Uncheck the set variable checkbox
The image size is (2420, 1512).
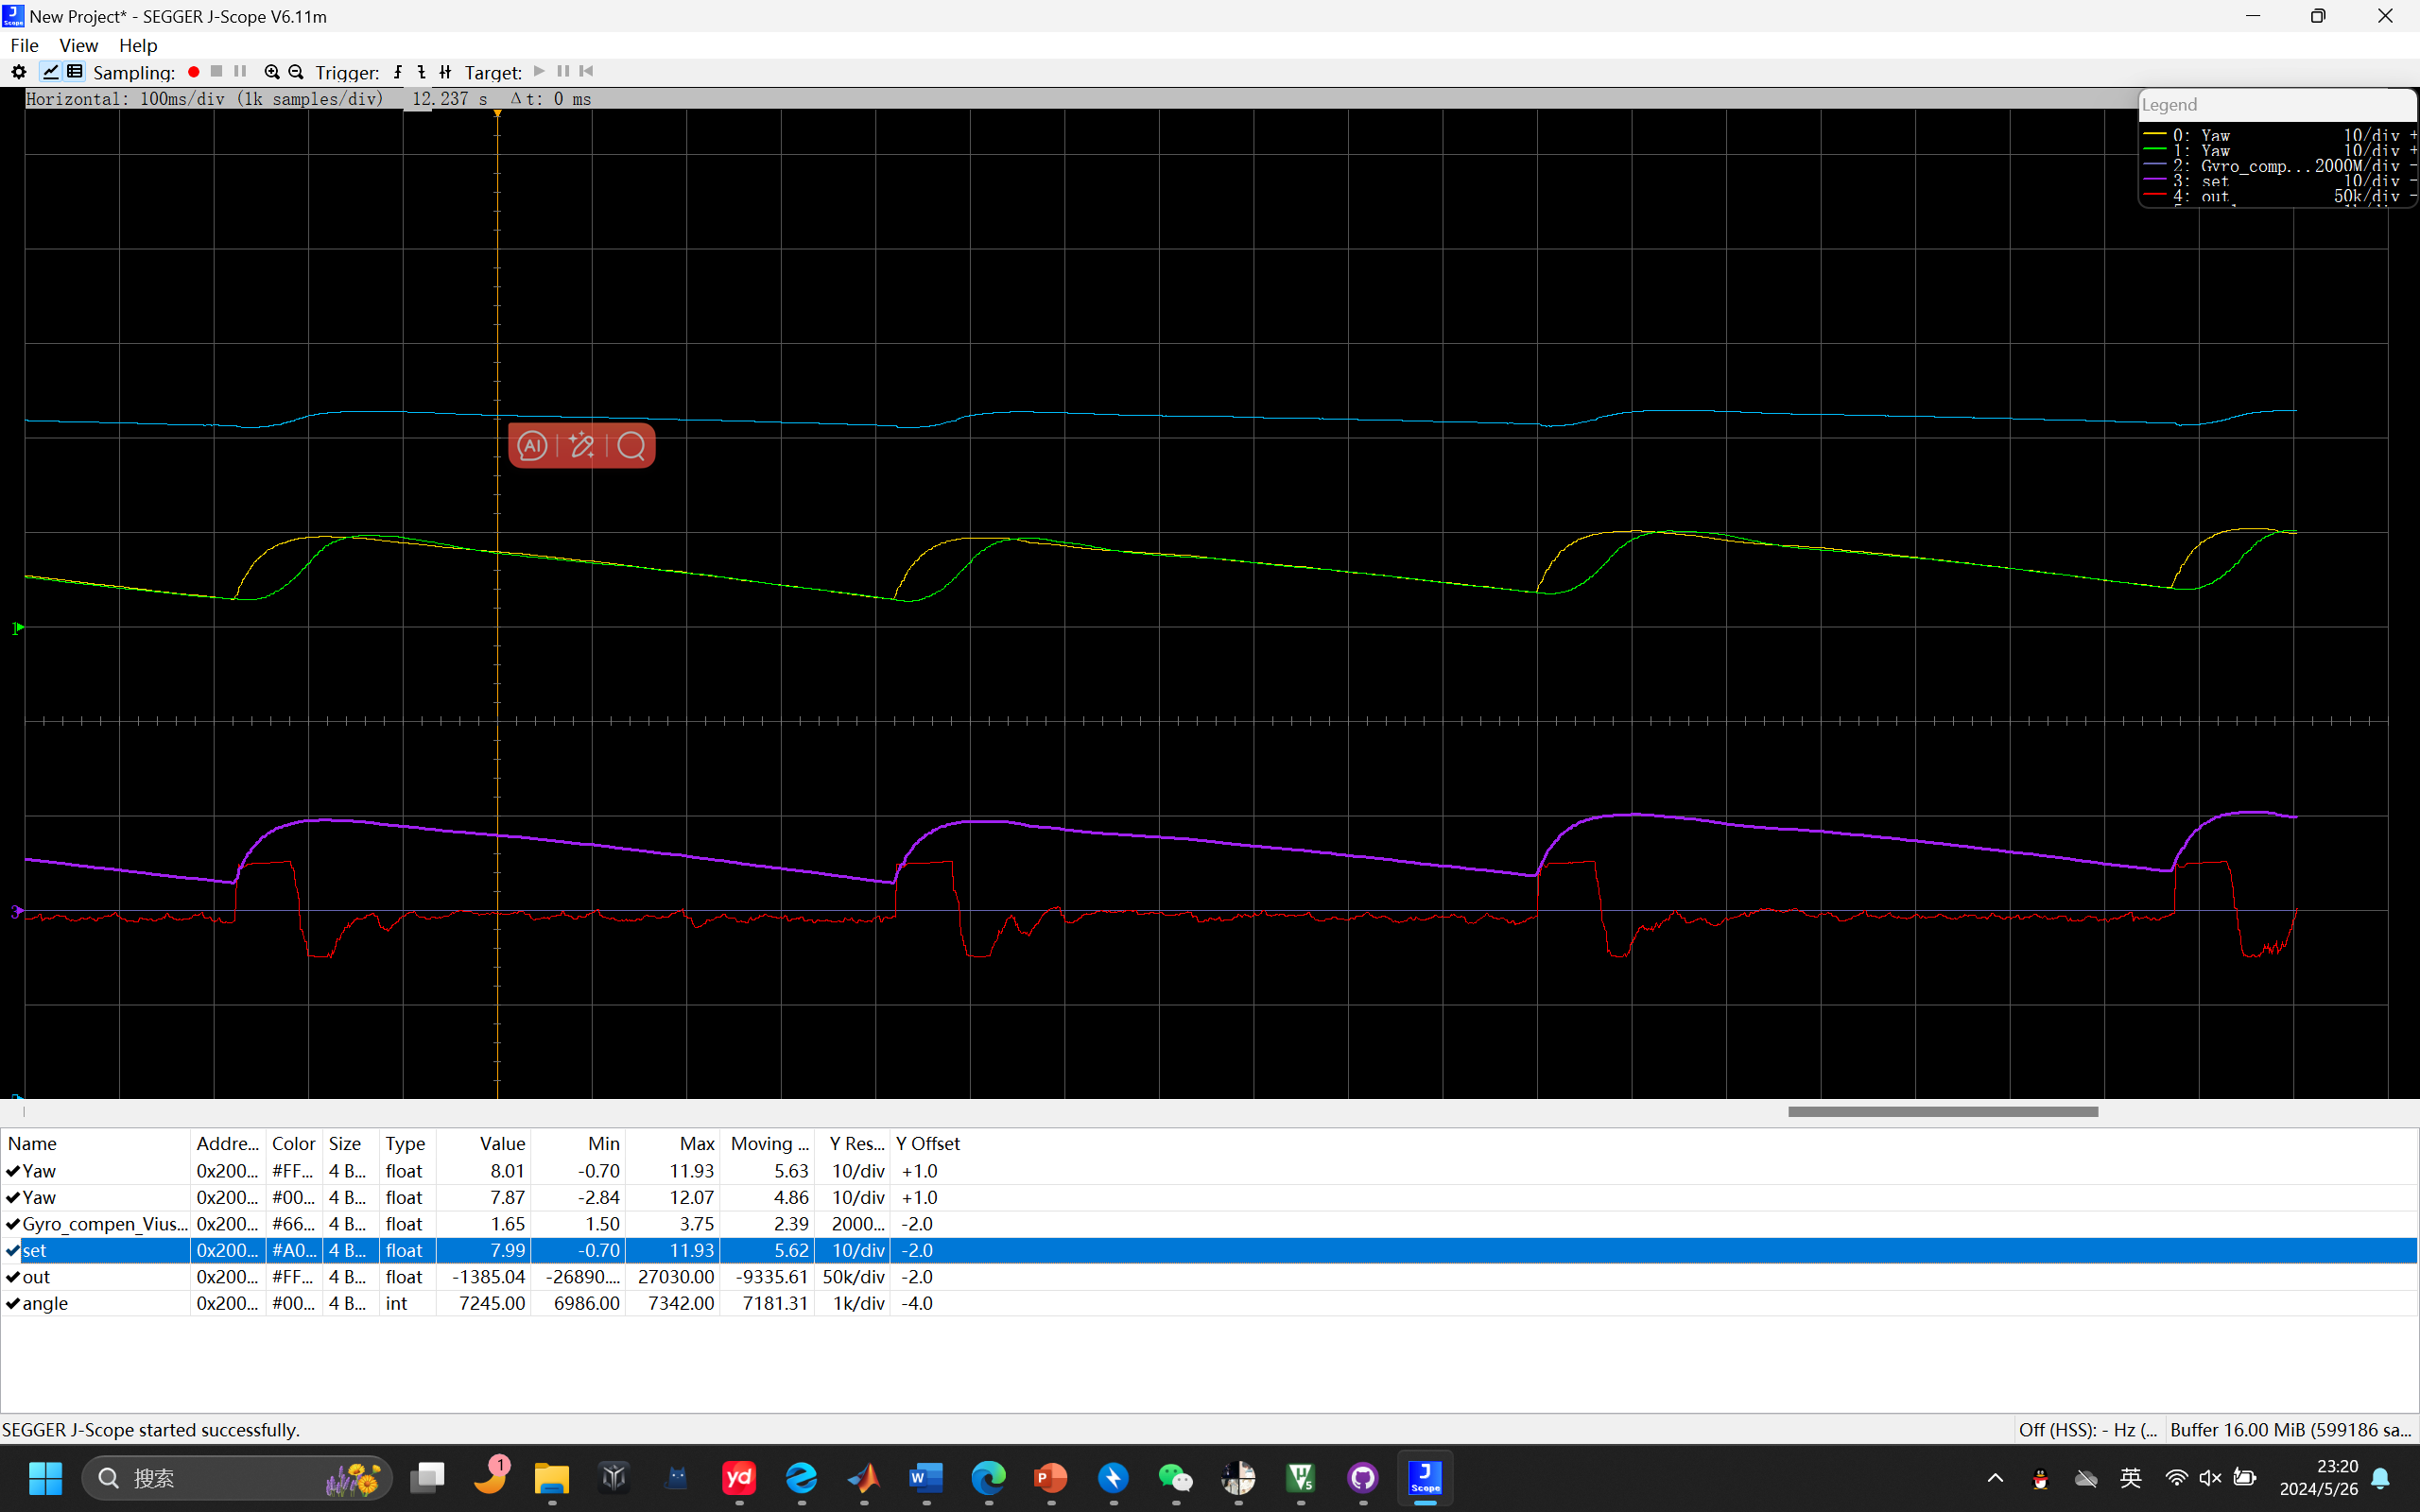click(13, 1251)
